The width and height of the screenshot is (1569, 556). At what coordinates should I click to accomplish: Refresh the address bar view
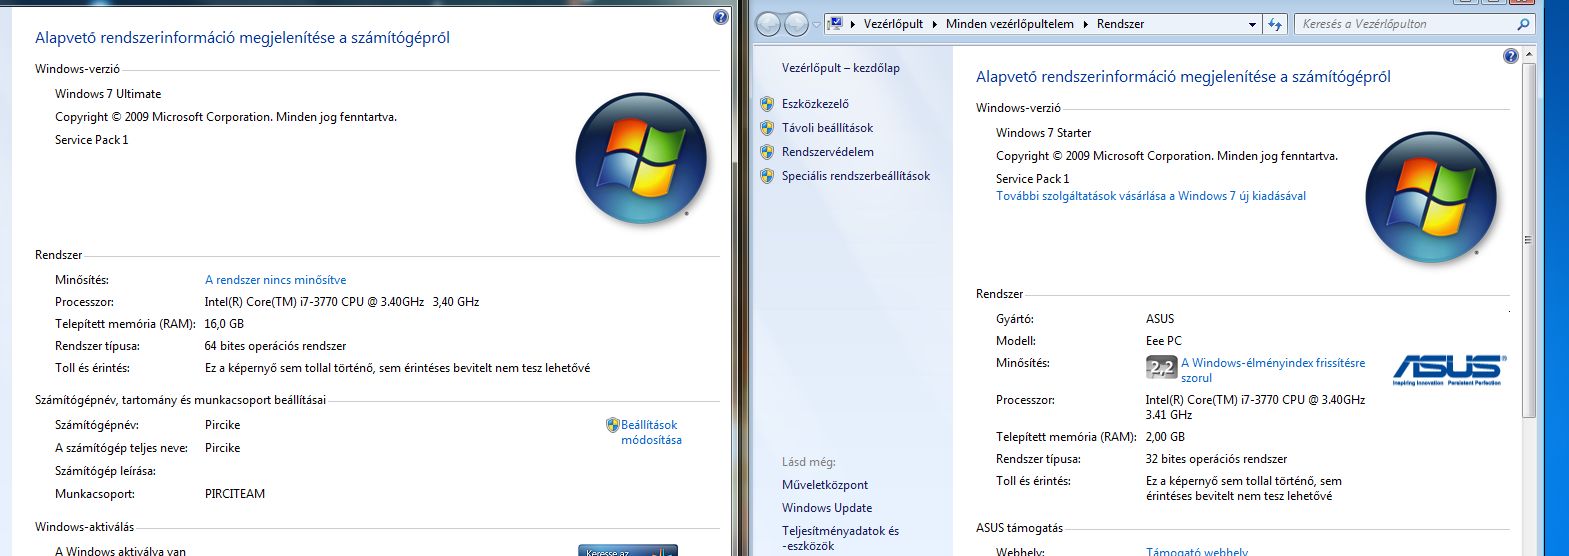(x=1275, y=24)
